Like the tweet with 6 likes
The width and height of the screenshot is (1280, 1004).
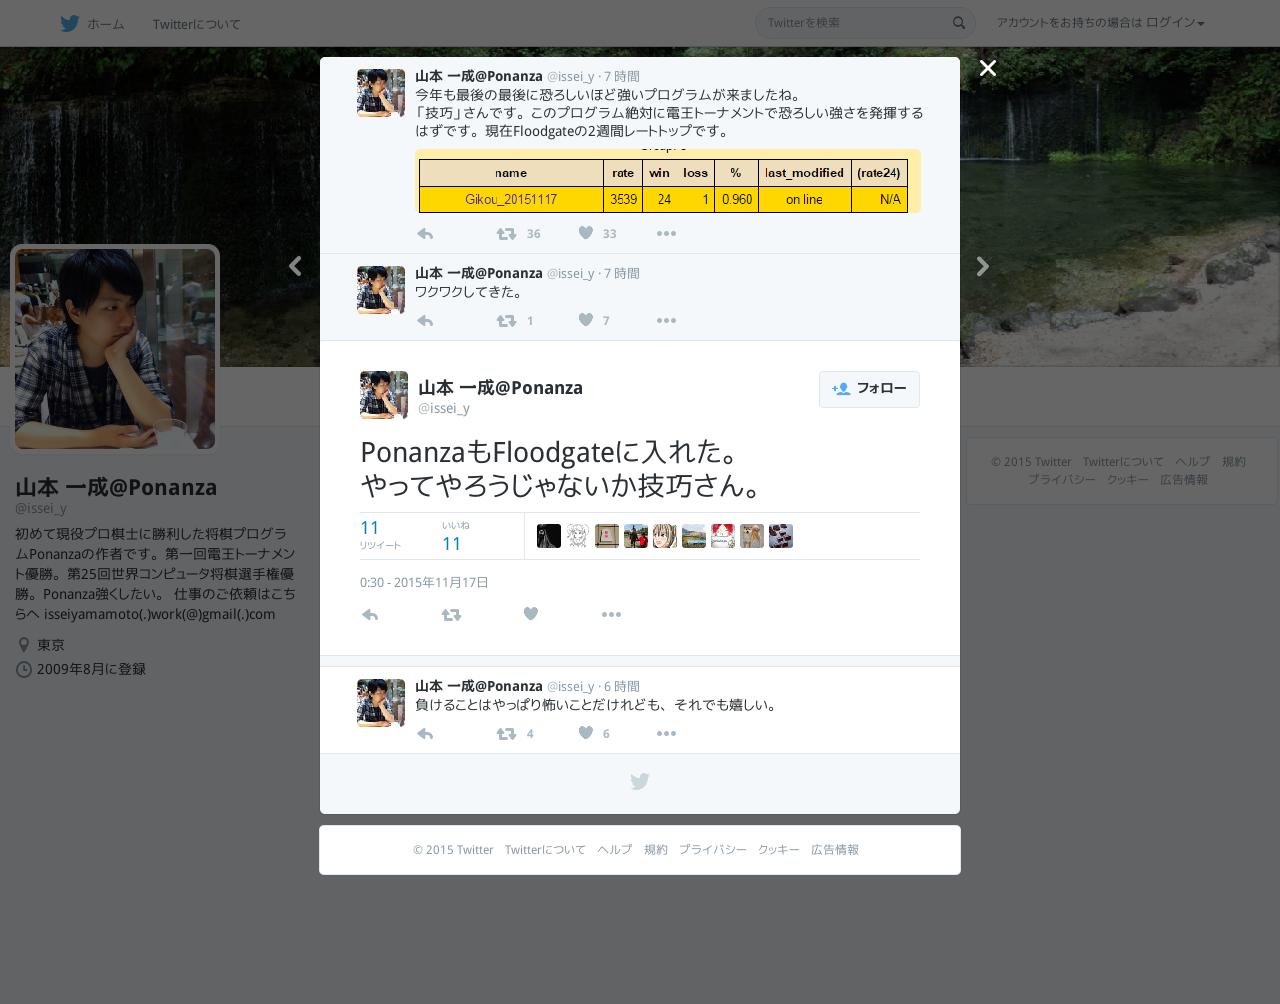(x=586, y=733)
